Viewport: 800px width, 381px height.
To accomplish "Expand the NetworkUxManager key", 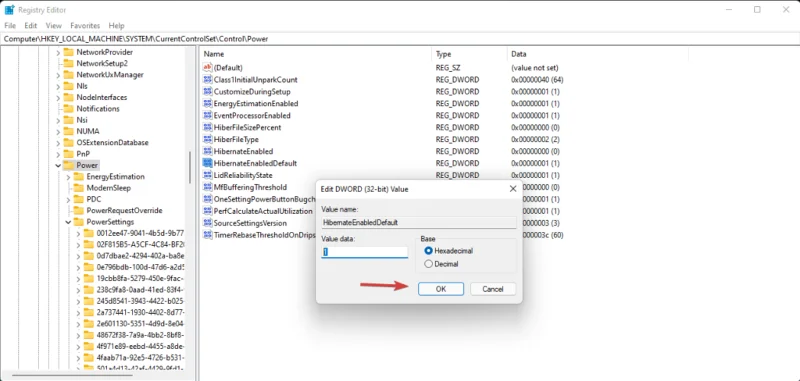I will click(x=58, y=75).
